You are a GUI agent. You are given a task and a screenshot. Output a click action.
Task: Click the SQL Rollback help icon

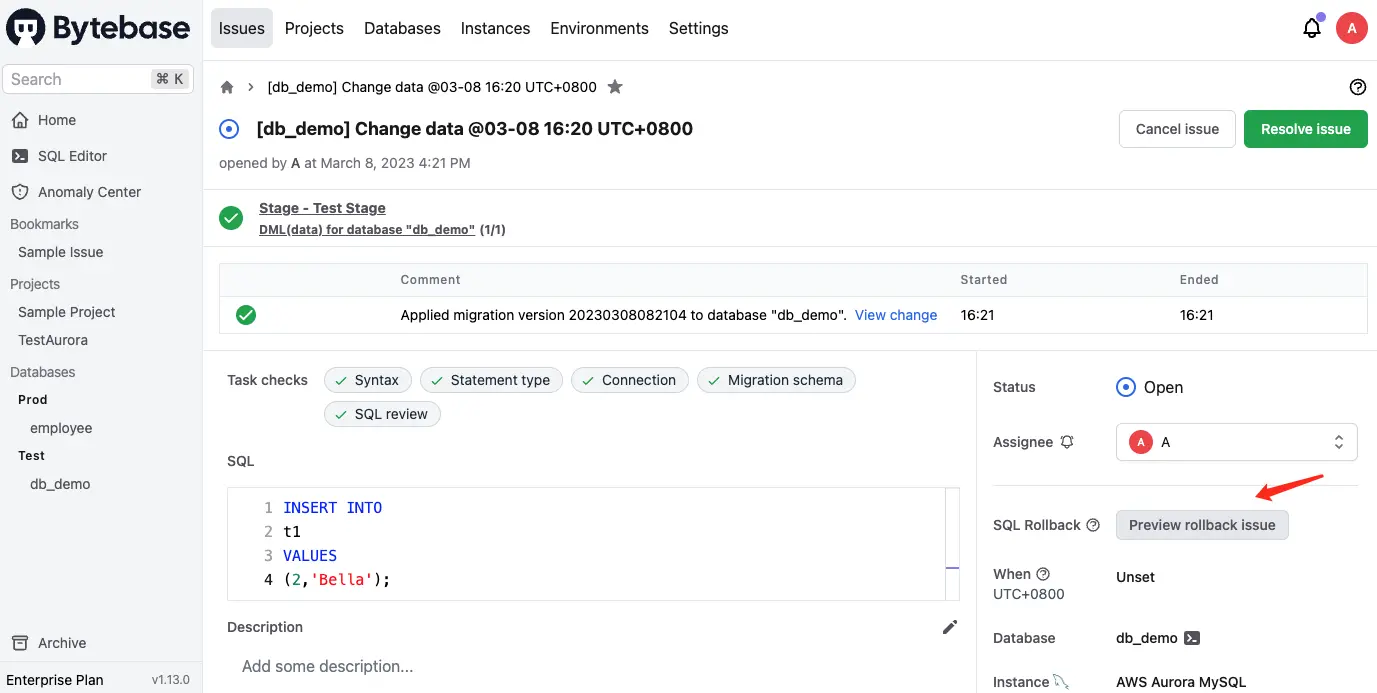[1093, 525]
